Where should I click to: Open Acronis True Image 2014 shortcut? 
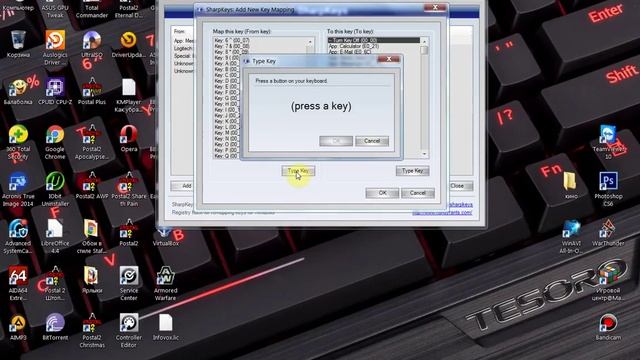click(x=18, y=182)
